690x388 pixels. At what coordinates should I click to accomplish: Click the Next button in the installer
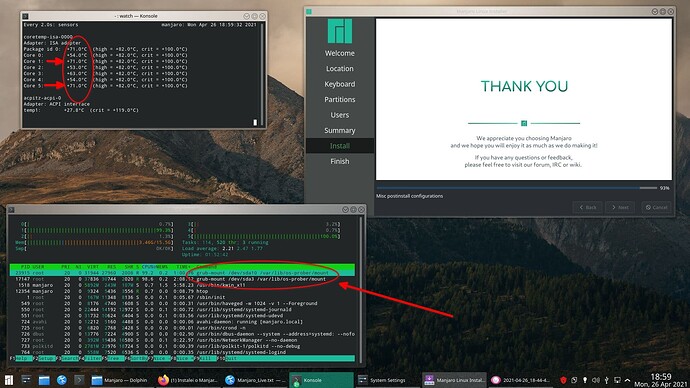(x=620, y=207)
